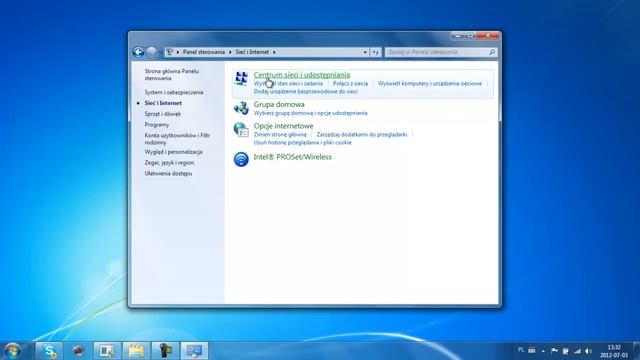Open the address bar history dropdown
Image resolution: width=640 pixels, height=360 pixels.
coord(365,52)
